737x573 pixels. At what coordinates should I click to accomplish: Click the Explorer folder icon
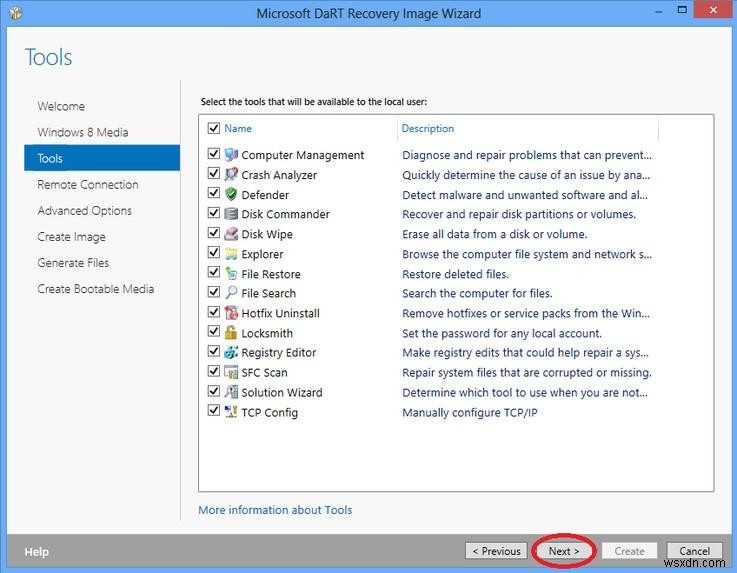[231, 254]
